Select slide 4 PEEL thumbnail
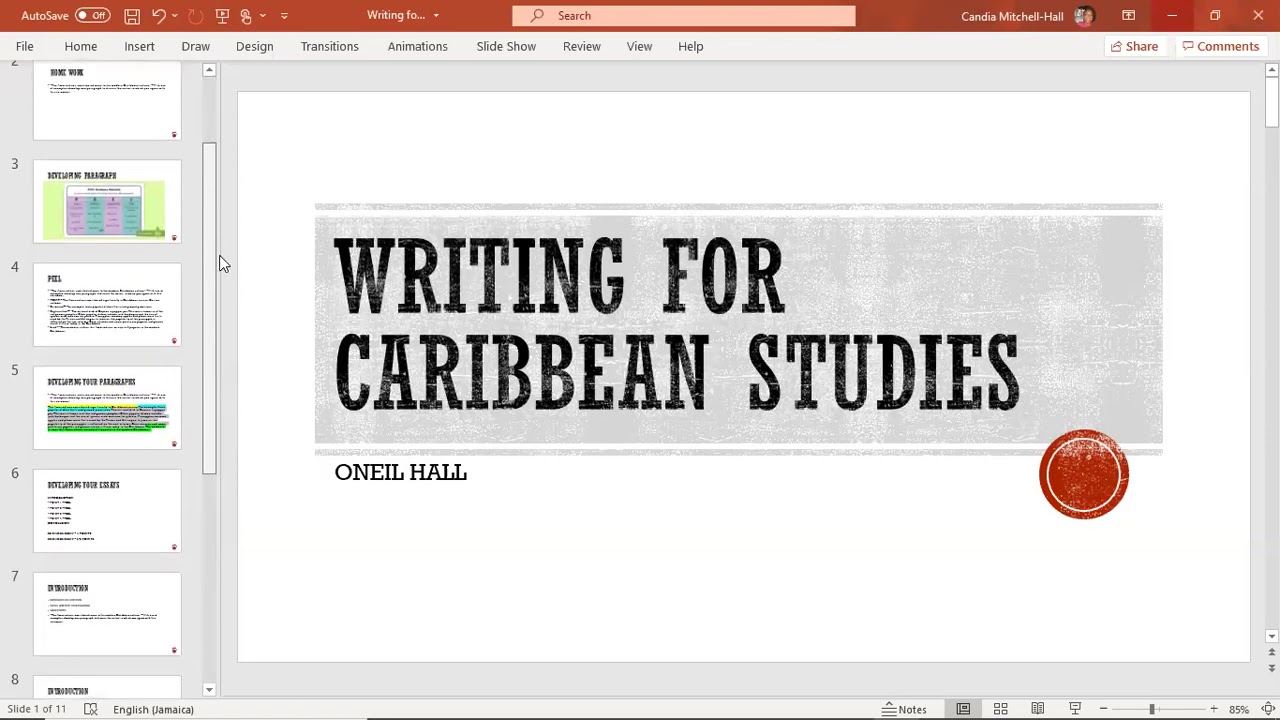 (x=107, y=304)
